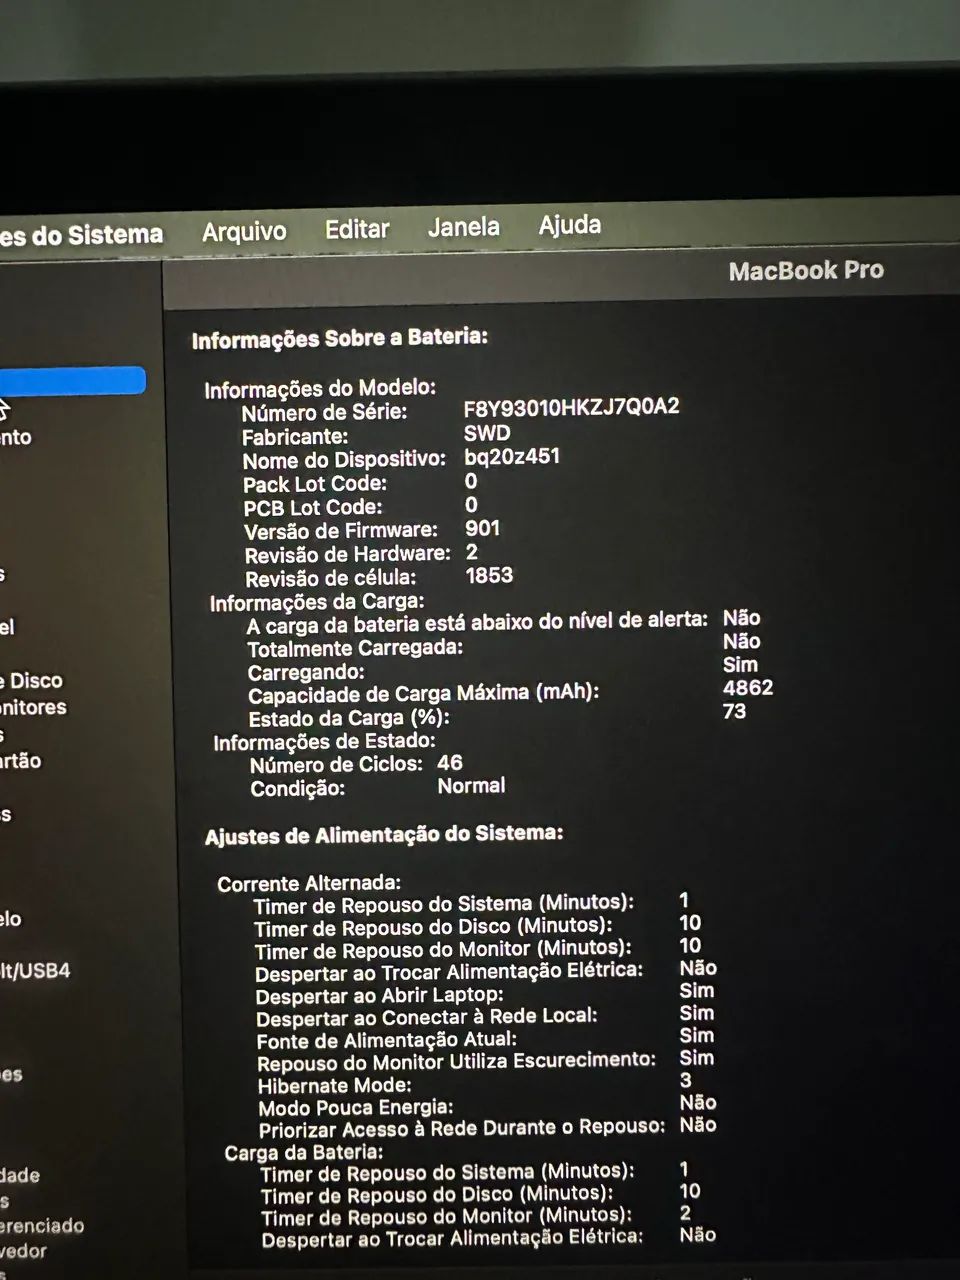Viewport: 960px width, 1280px height.
Task: Click 'Ajustes de Alimentação do Sistema:' heading
Action: (384, 835)
